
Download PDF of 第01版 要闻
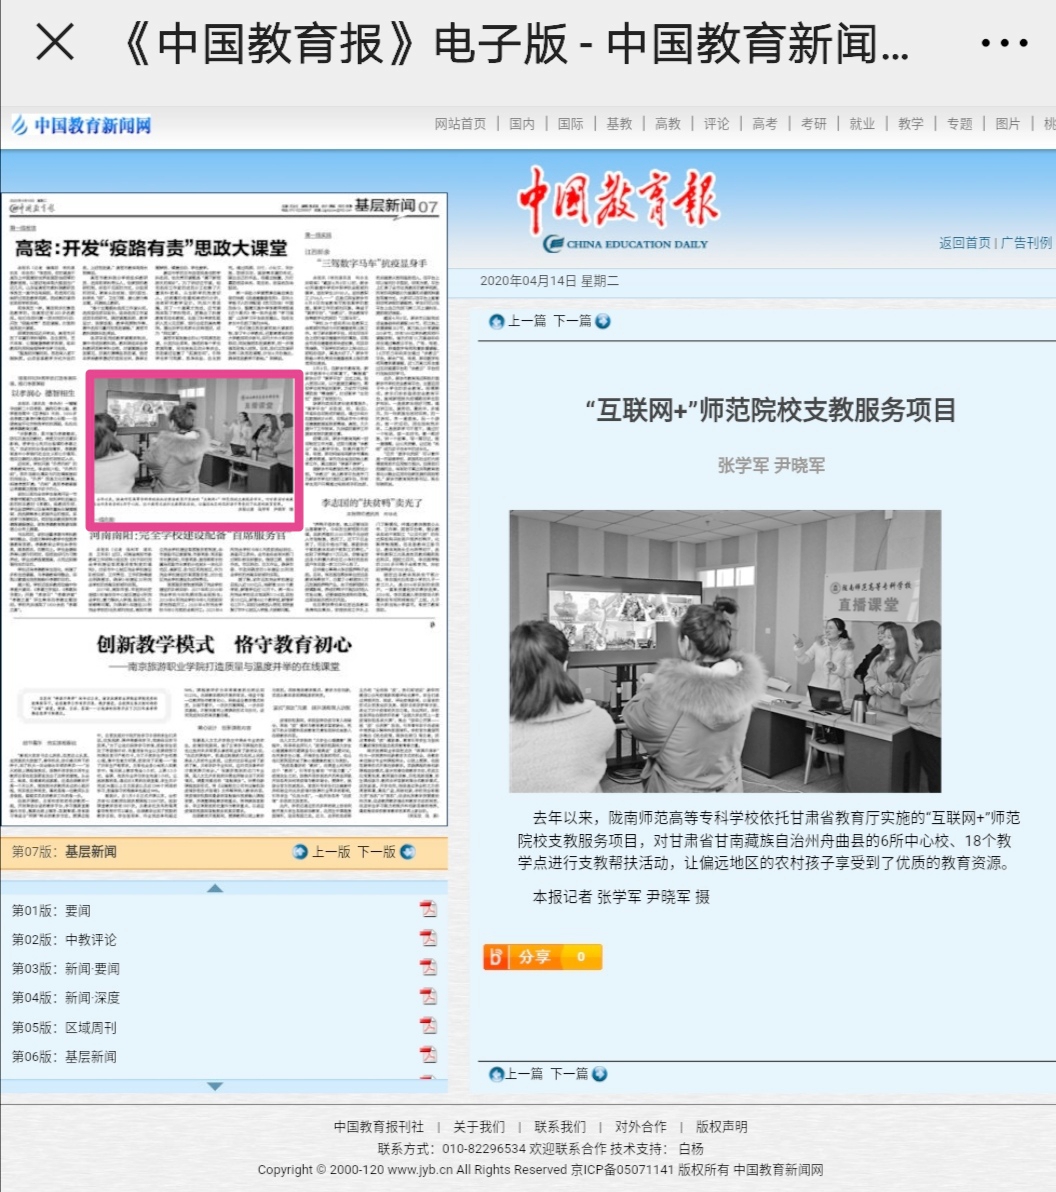pos(428,909)
